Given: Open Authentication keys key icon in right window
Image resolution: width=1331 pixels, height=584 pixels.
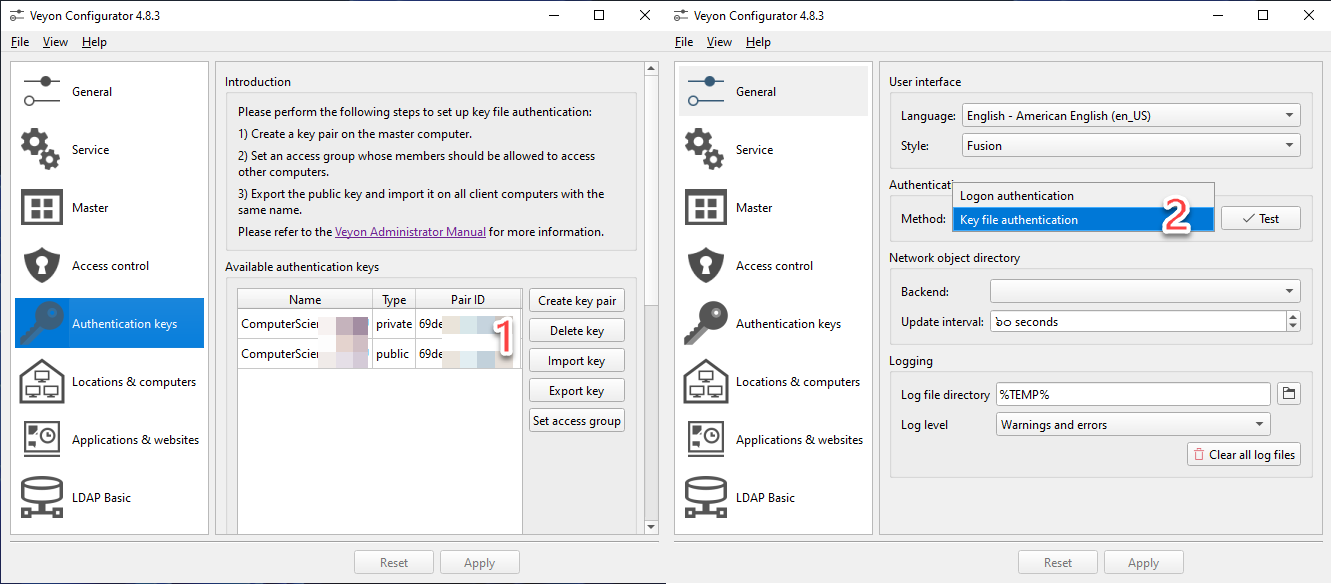Looking at the screenshot, I should pos(705,323).
